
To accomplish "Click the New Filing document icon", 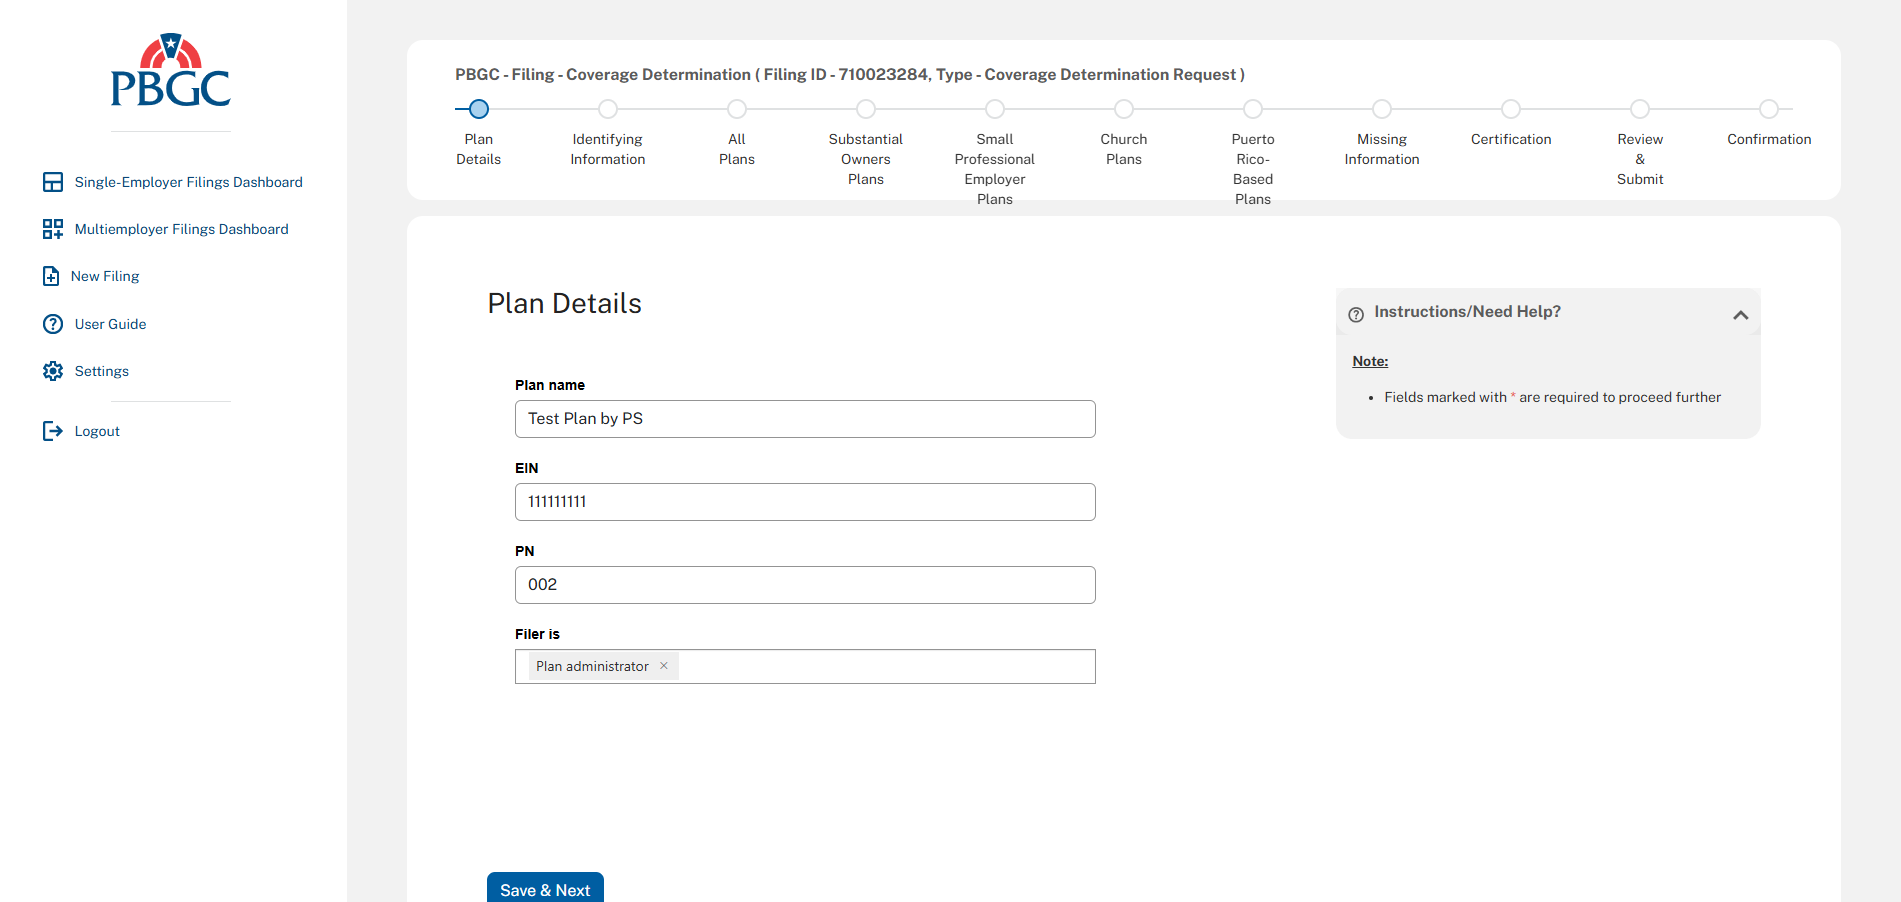I will click(x=51, y=276).
